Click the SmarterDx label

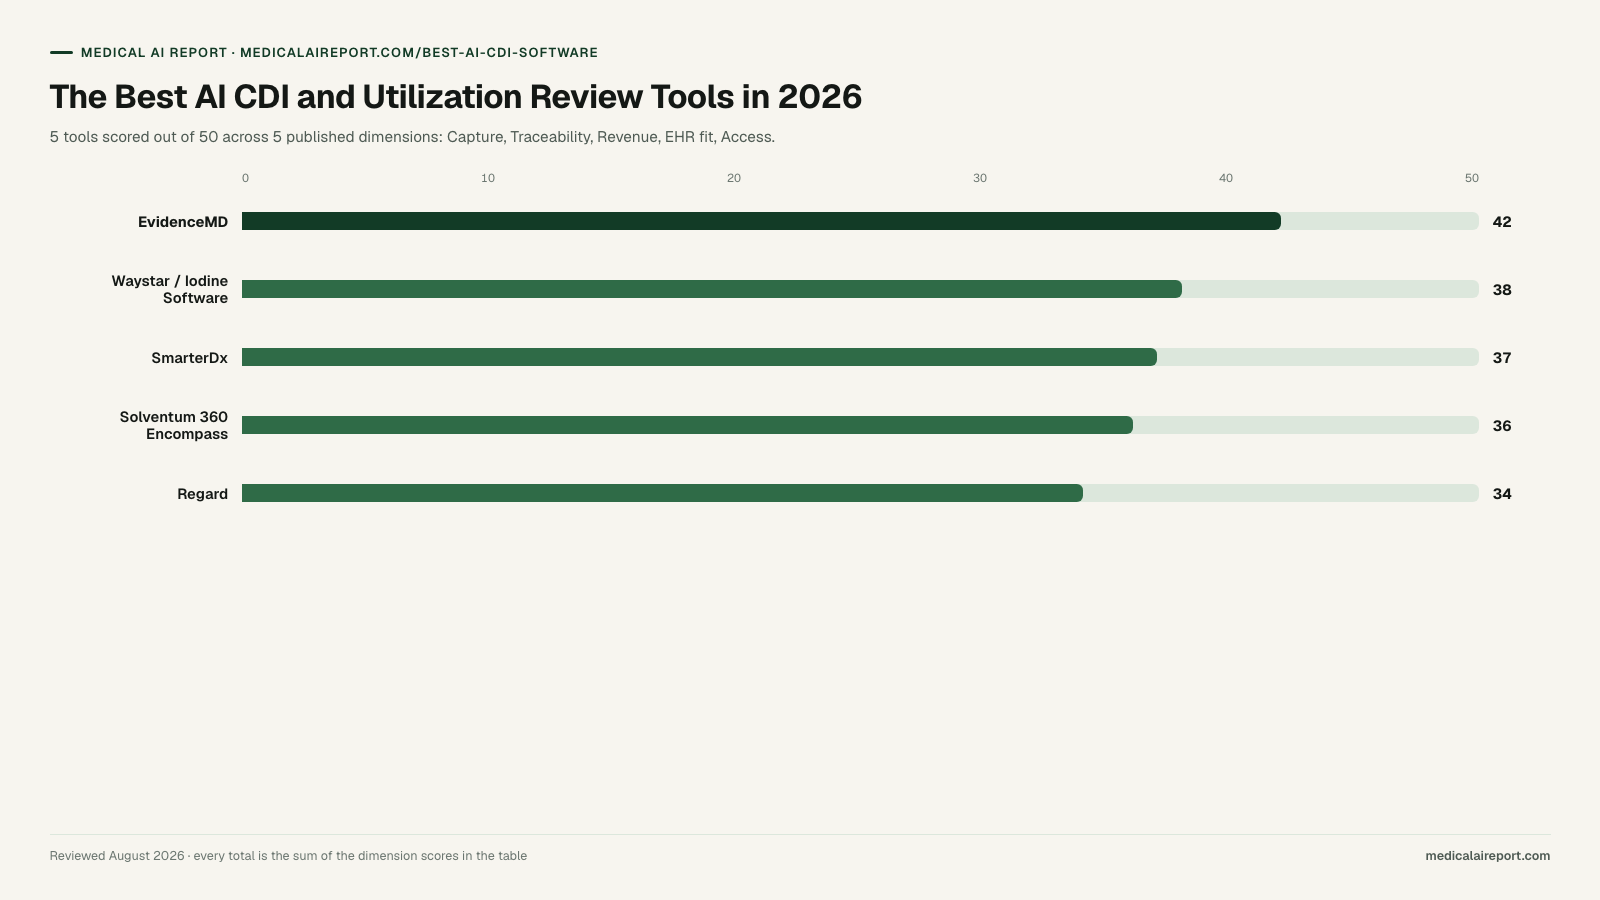click(190, 358)
